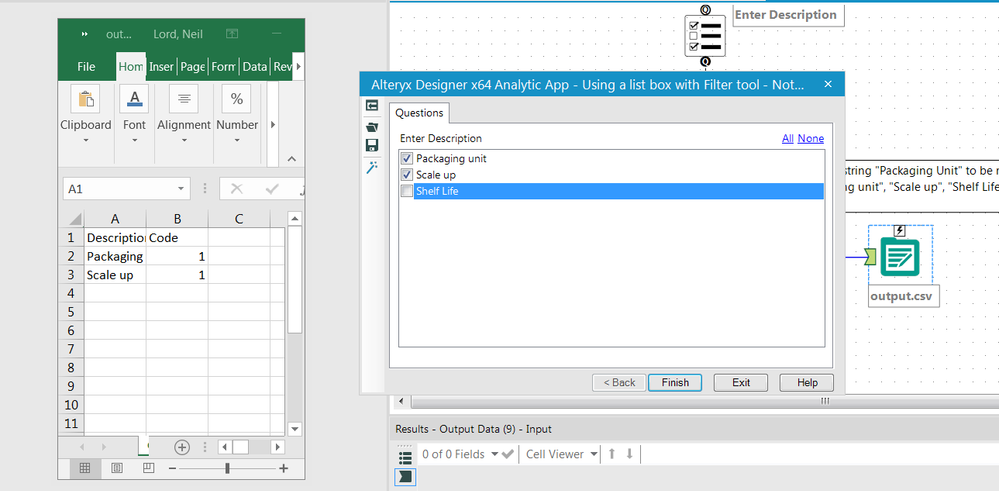Screen dimensions: 999x491
Task: Click the lightning bolt badge above the output tool
Action: (900, 231)
